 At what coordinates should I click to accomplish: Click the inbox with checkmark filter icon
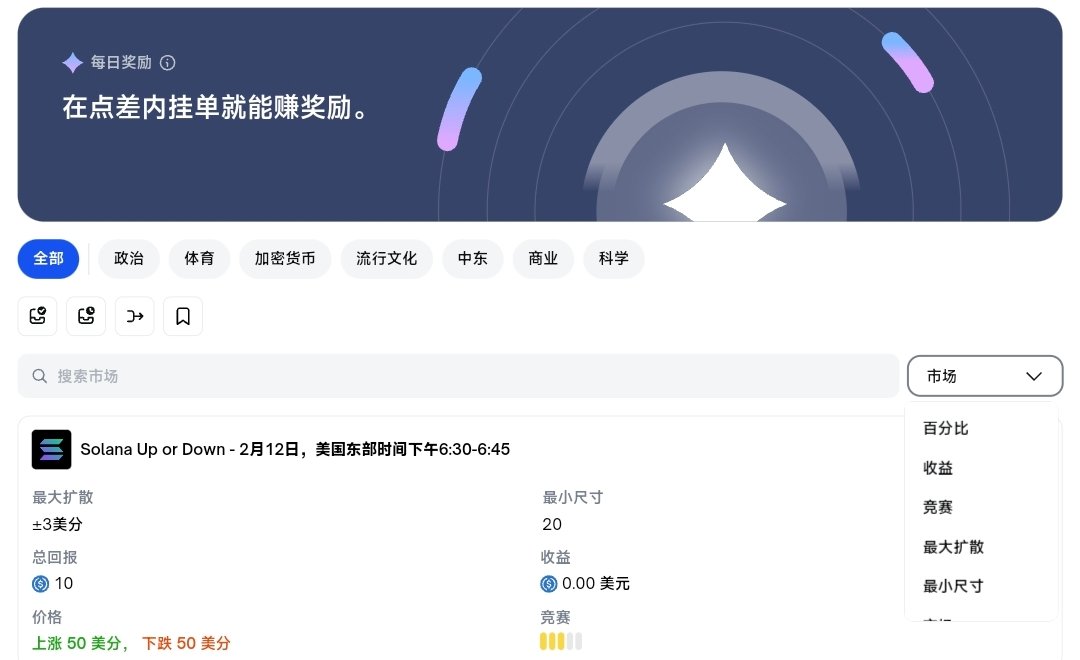click(37, 316)
